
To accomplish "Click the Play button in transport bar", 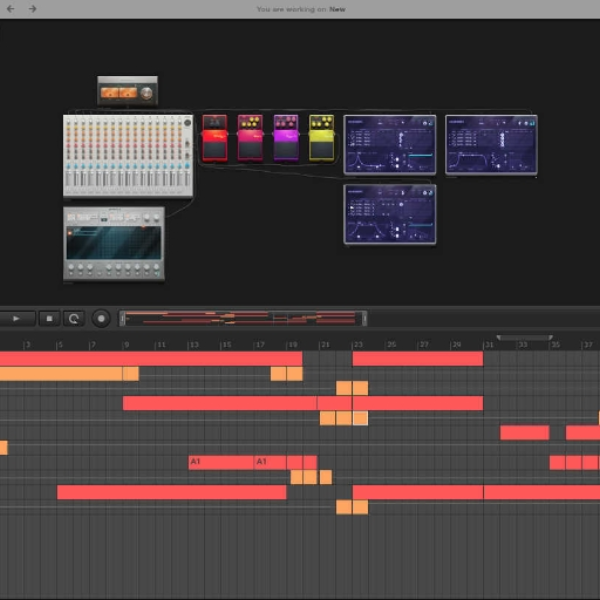I will coord(17,318).
